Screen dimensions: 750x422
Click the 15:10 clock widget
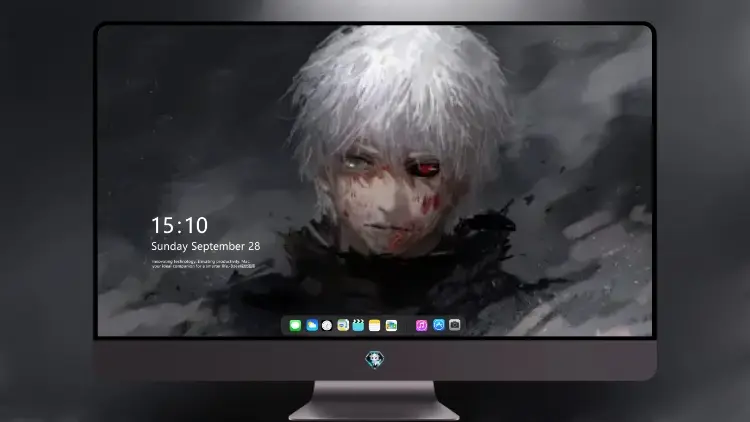(x=179, y=225)
